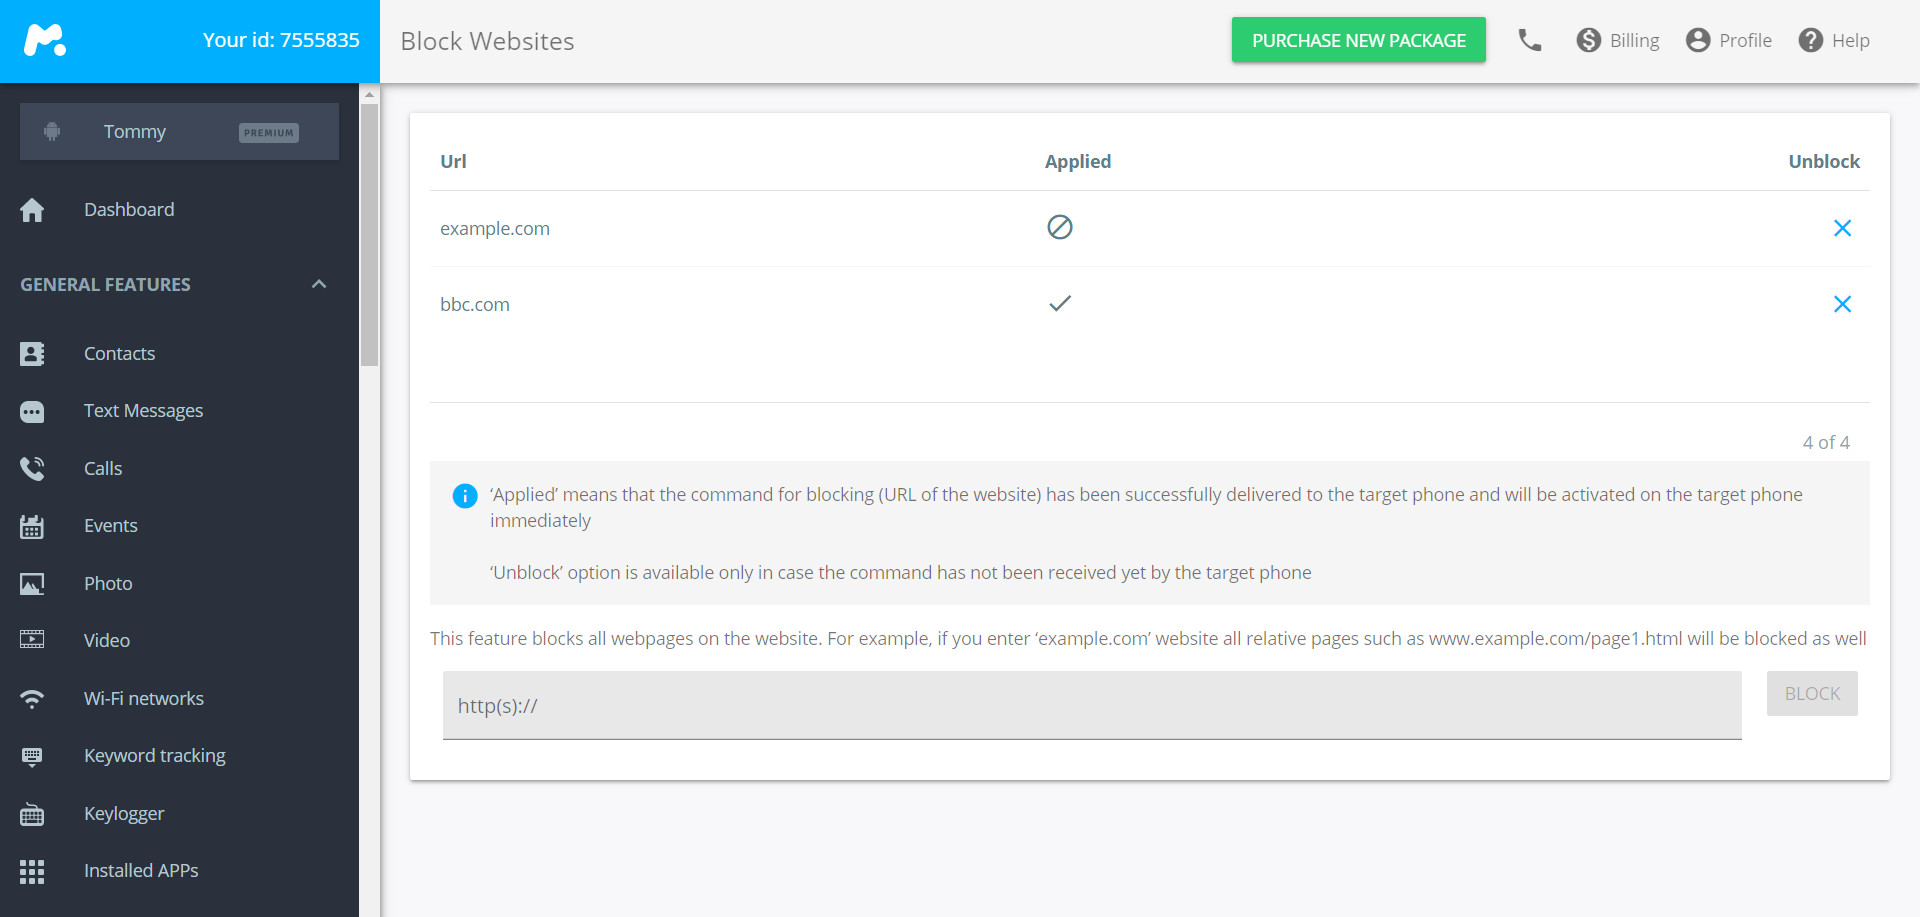Unblock bbc.com with the X icon

coord(1842,304)
